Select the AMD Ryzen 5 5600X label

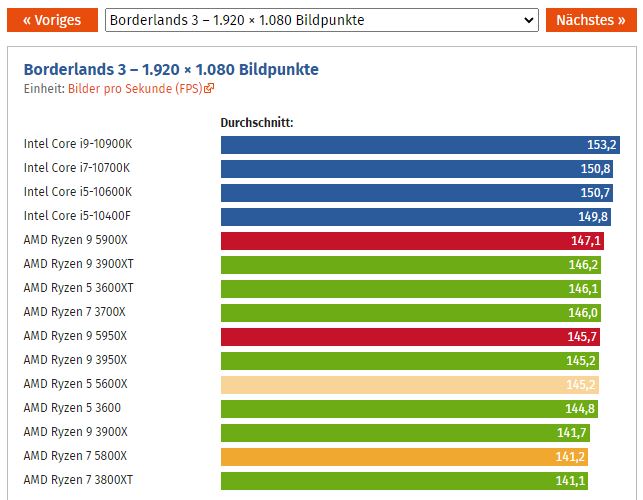tap(75, 384)
